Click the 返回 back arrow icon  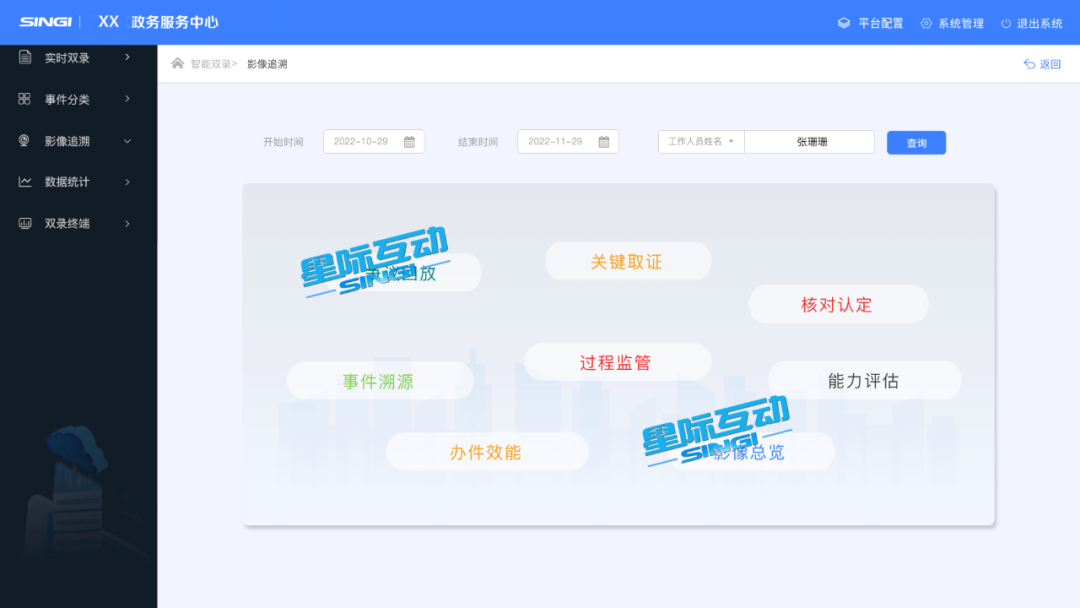pos(1029,64)
